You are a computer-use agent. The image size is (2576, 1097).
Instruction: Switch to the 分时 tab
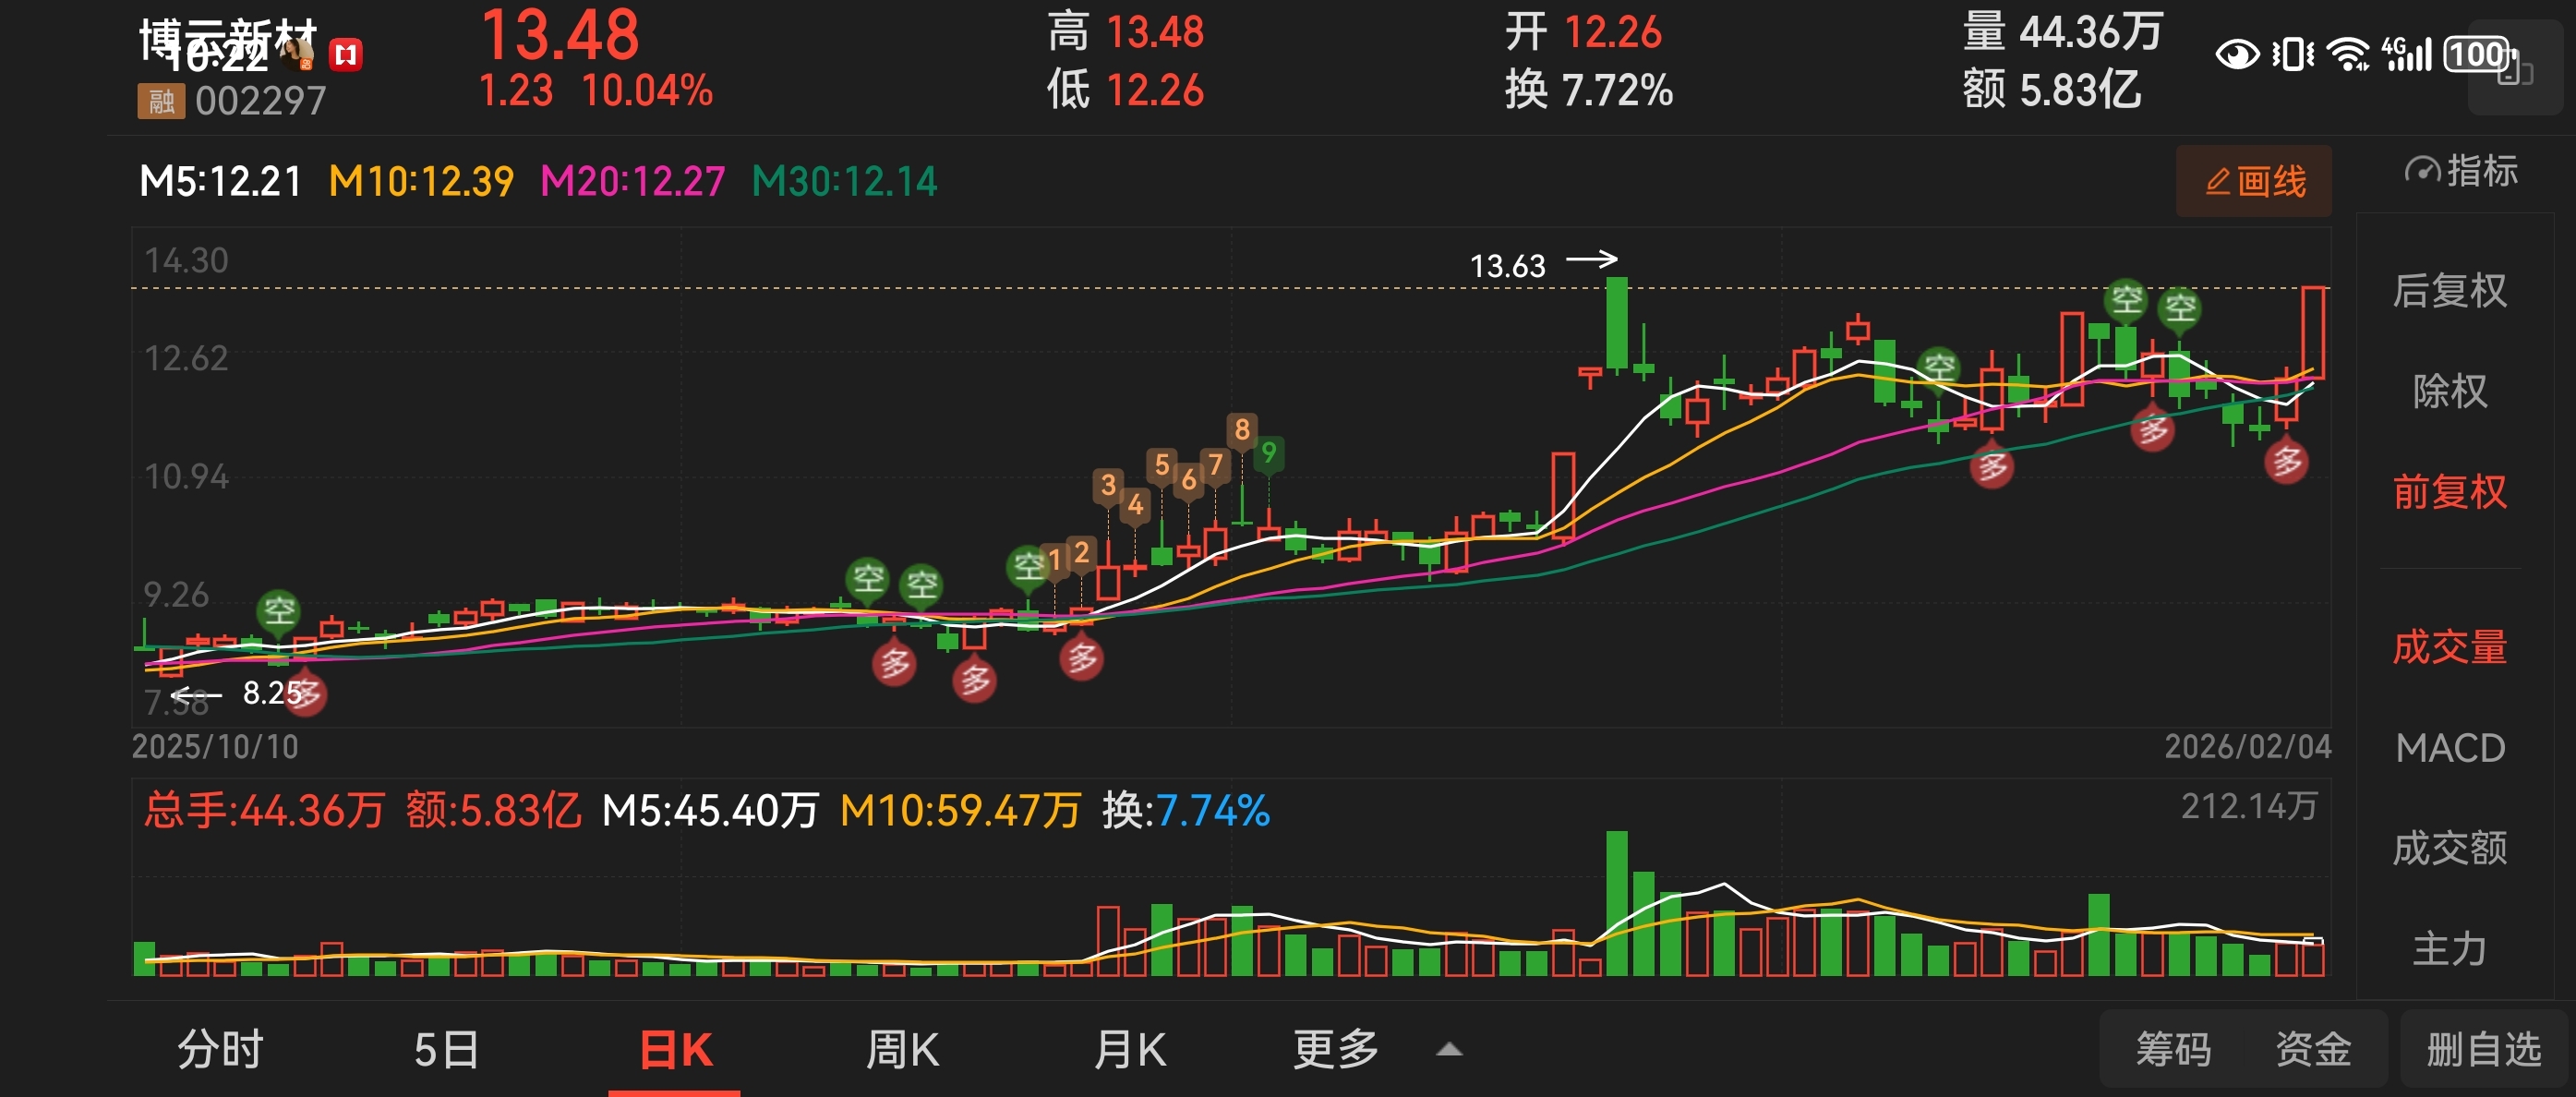click(220, 1050)
